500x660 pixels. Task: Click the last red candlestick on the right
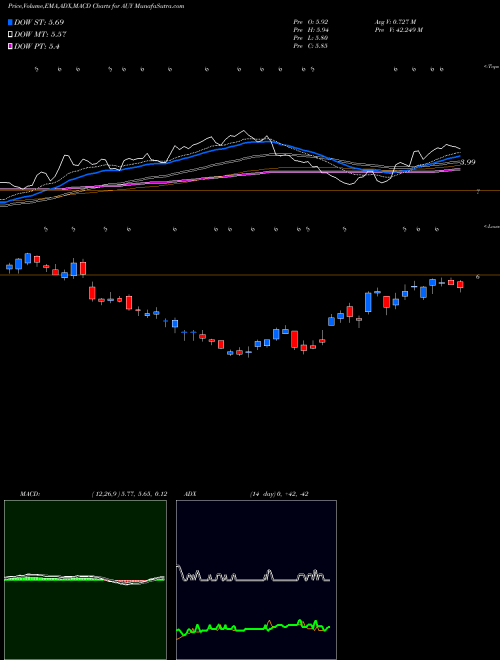click(460, 285)
